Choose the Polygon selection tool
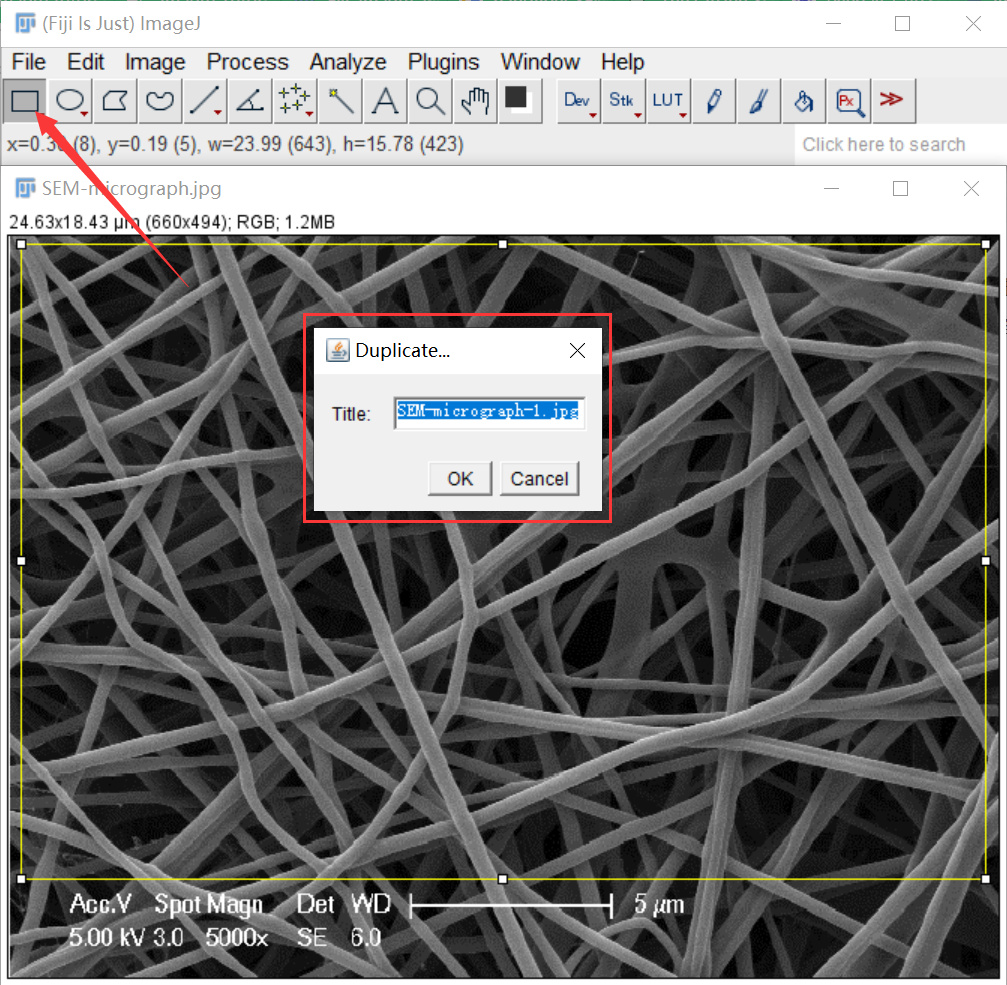 coord(116,100)
